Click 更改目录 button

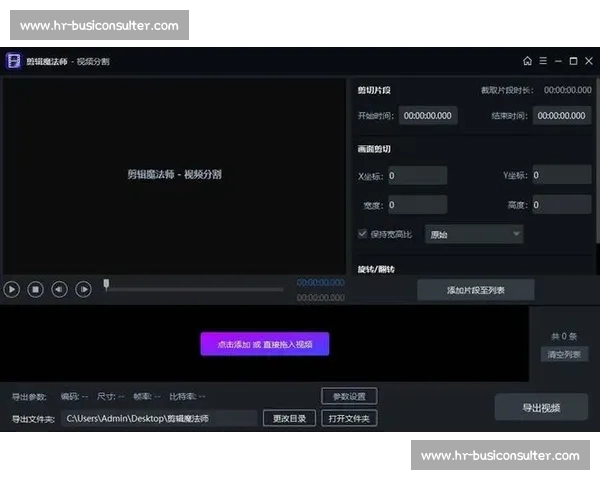[x=289, y=418]
